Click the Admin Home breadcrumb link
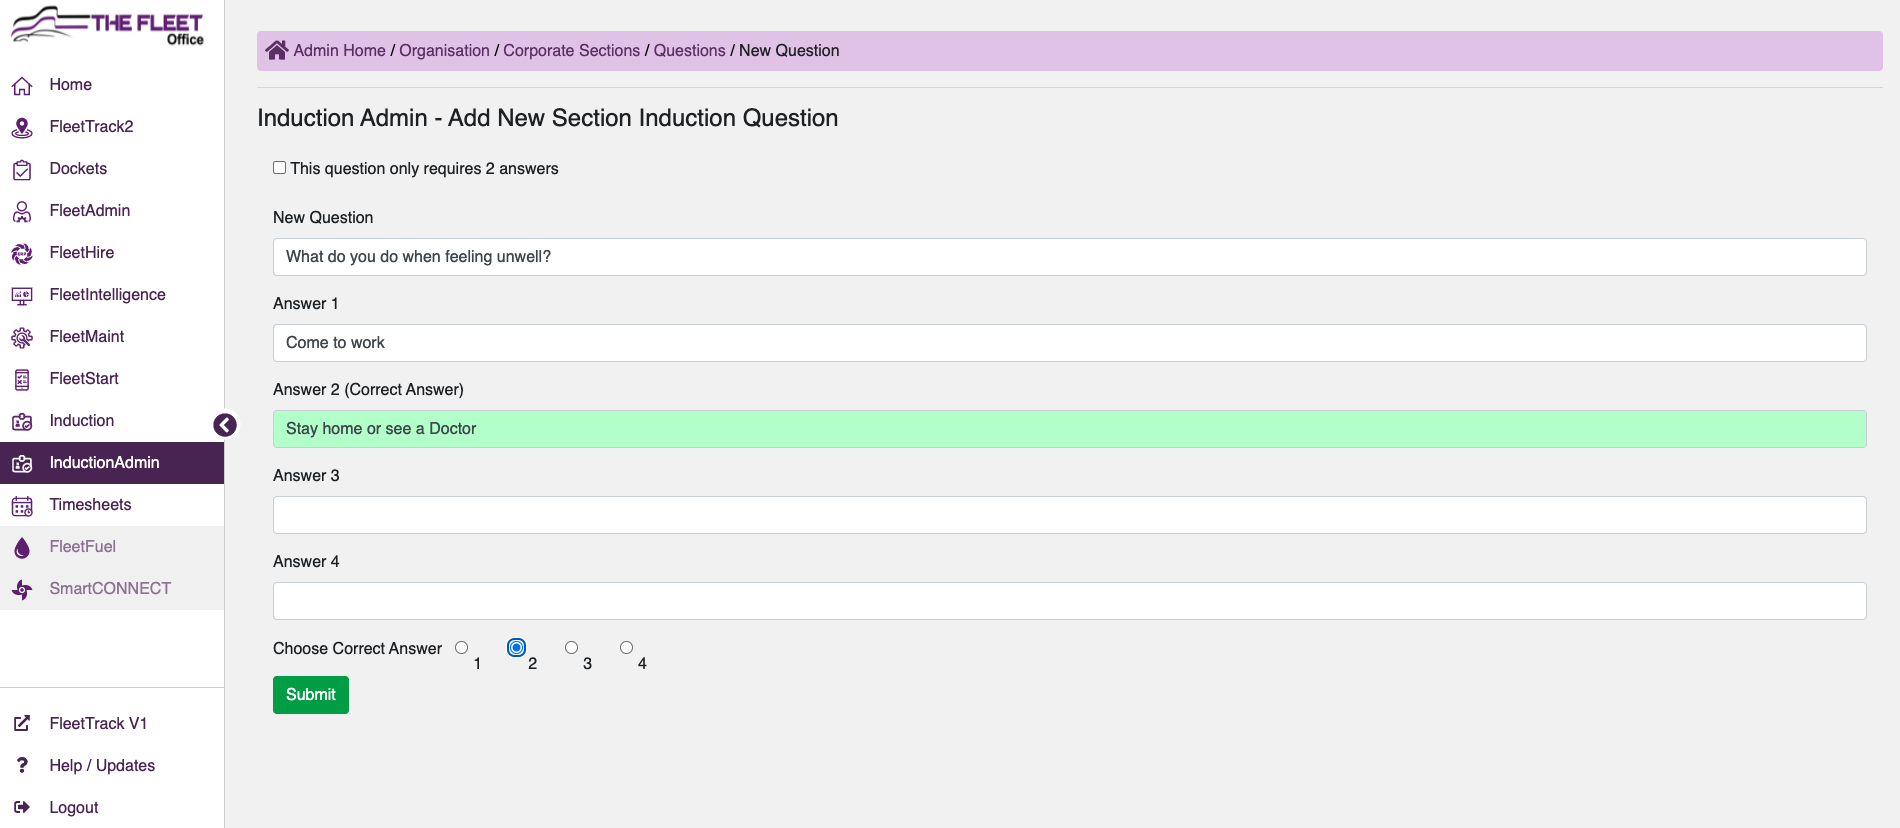1900x828 pixels. pos(339,50)
